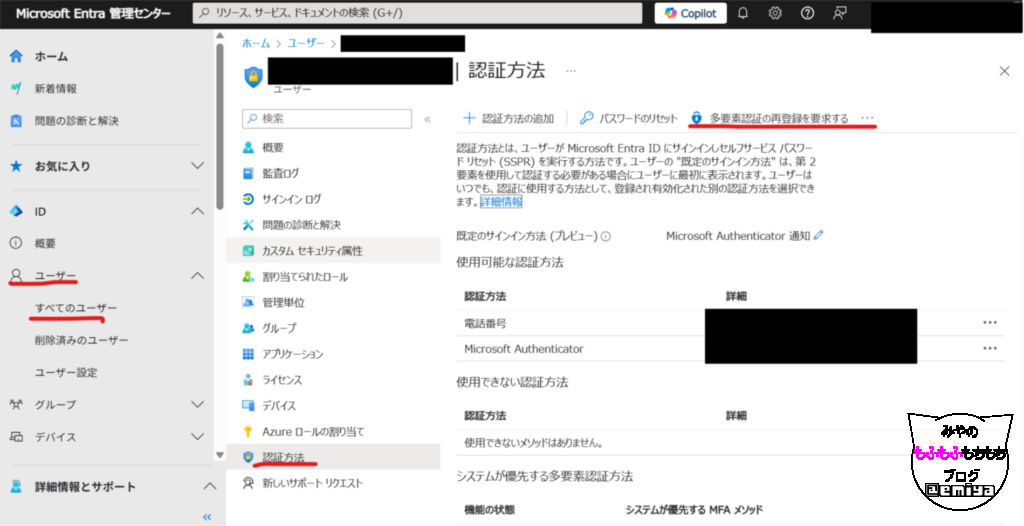
Task: Open 新着情報 in the left navigation
Action: (x=56, y=89)
